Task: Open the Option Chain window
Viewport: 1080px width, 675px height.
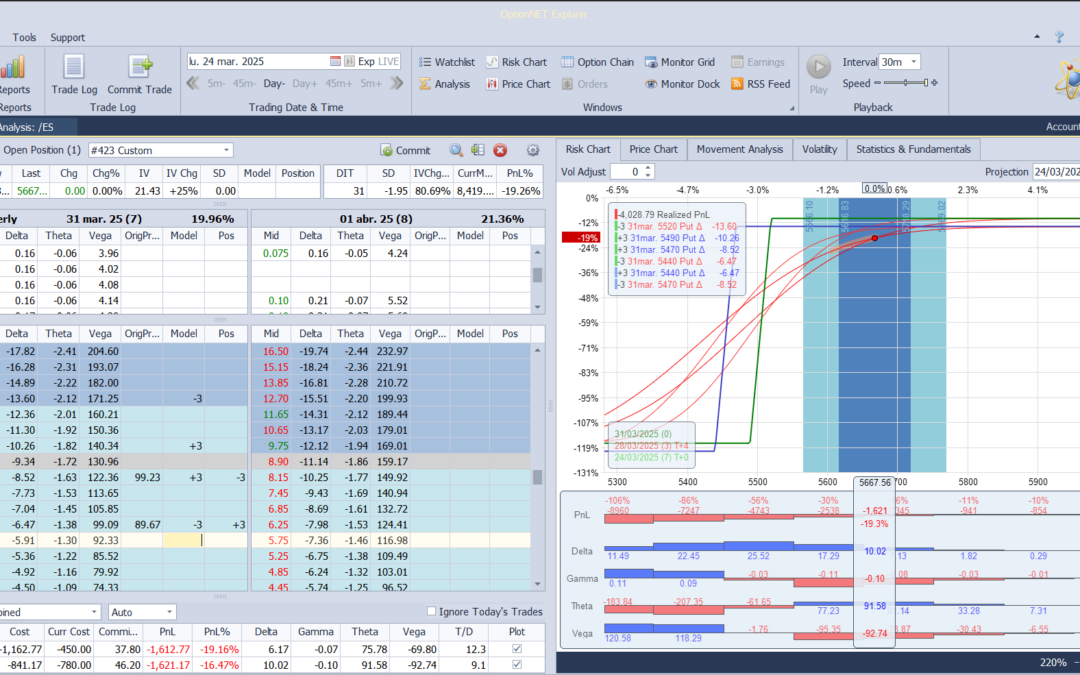Action: coord(597,62)
